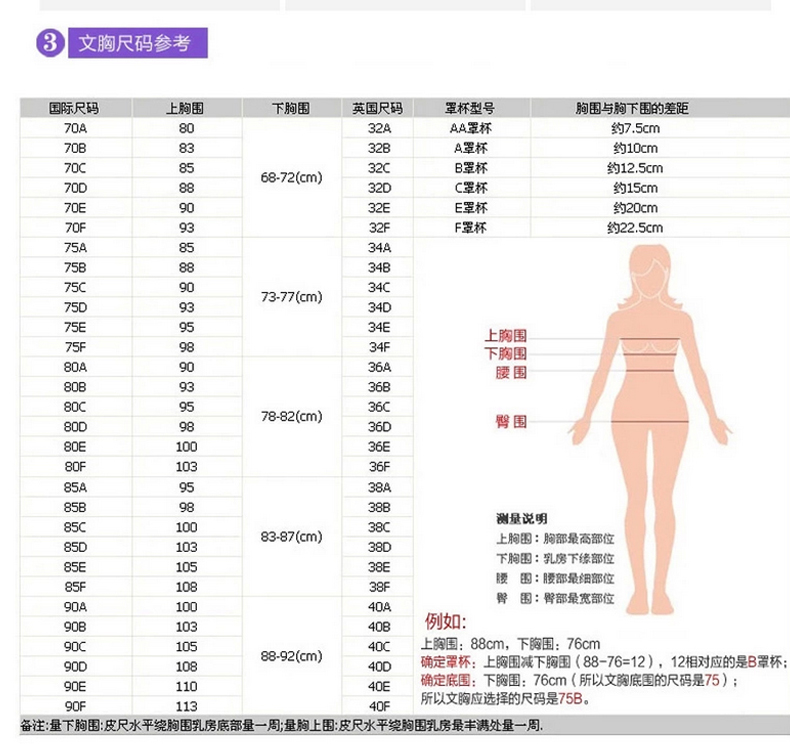This screenshot has width=790, height=753.
Task: Click the 约22.5cm difference cell
Action: click(x=633, y=228)
